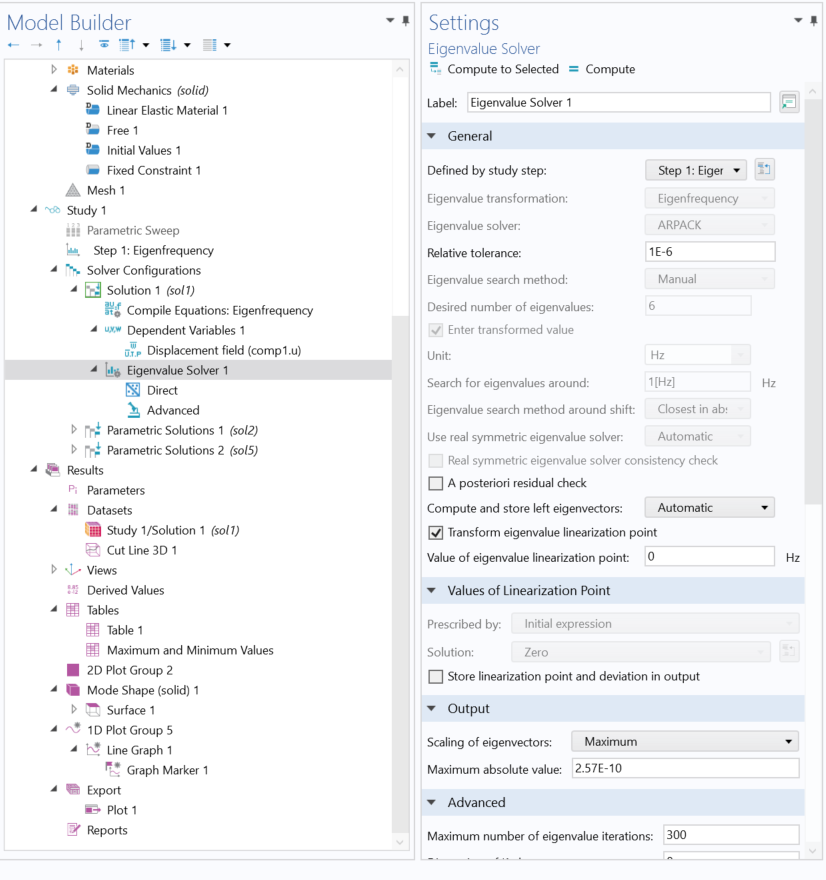Screen dimensions: 826x880
Task: Click the move up arrow icon
Action: [59, 45]
